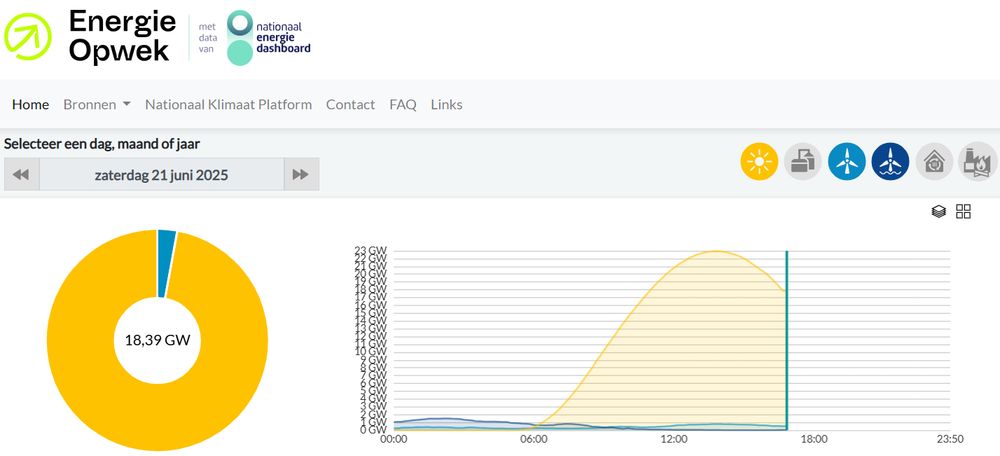Toggle the offshore wind turbine icon
The width and height of the screenshot is (1000, 456).
click(x=890, y=161)
